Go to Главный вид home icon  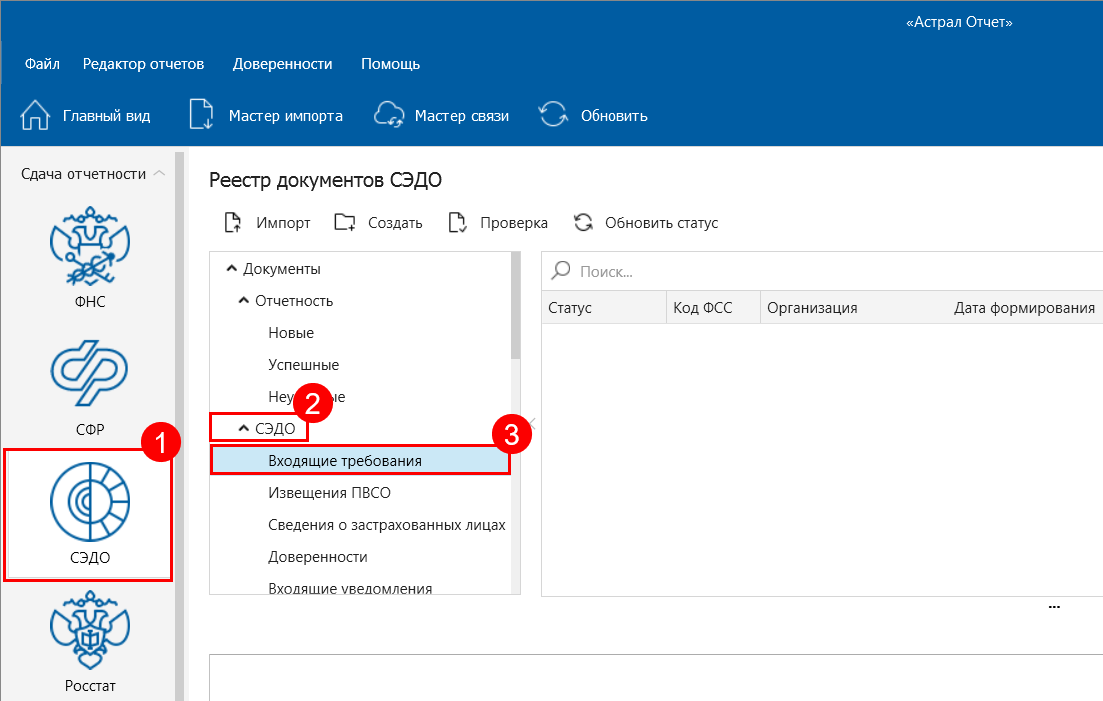[x=35, y=116]
